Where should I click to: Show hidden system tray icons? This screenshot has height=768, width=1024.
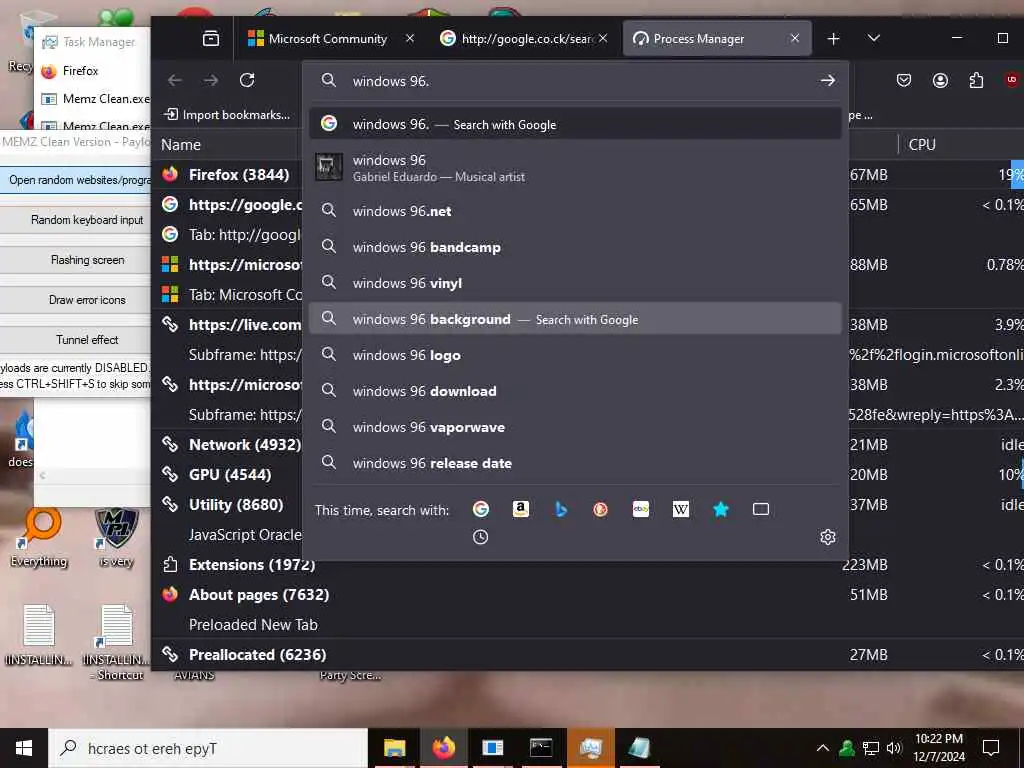pos(823,748)
